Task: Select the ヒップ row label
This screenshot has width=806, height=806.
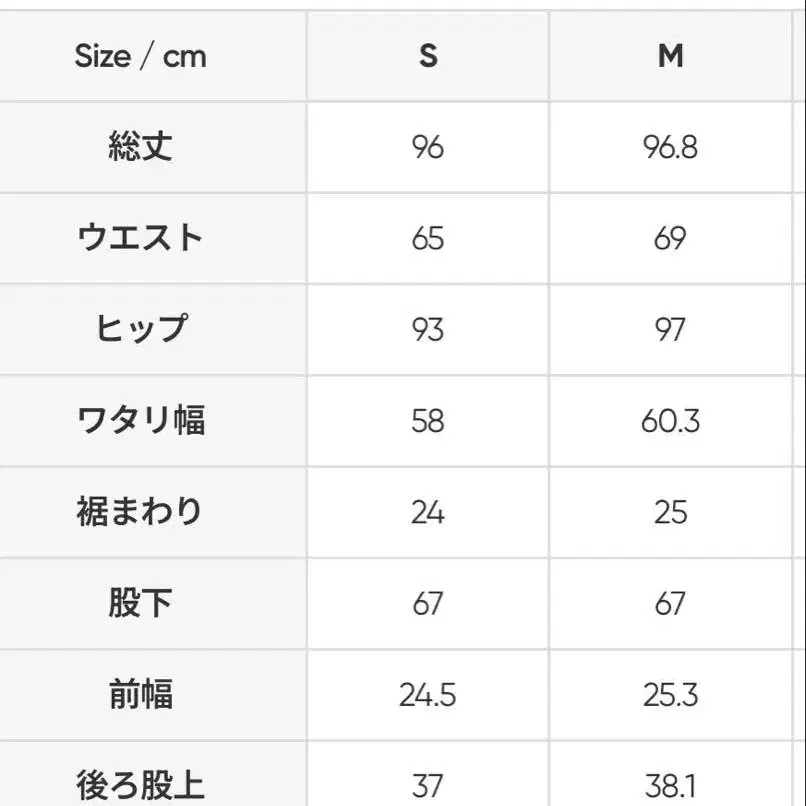Action: tap(140, 329)
